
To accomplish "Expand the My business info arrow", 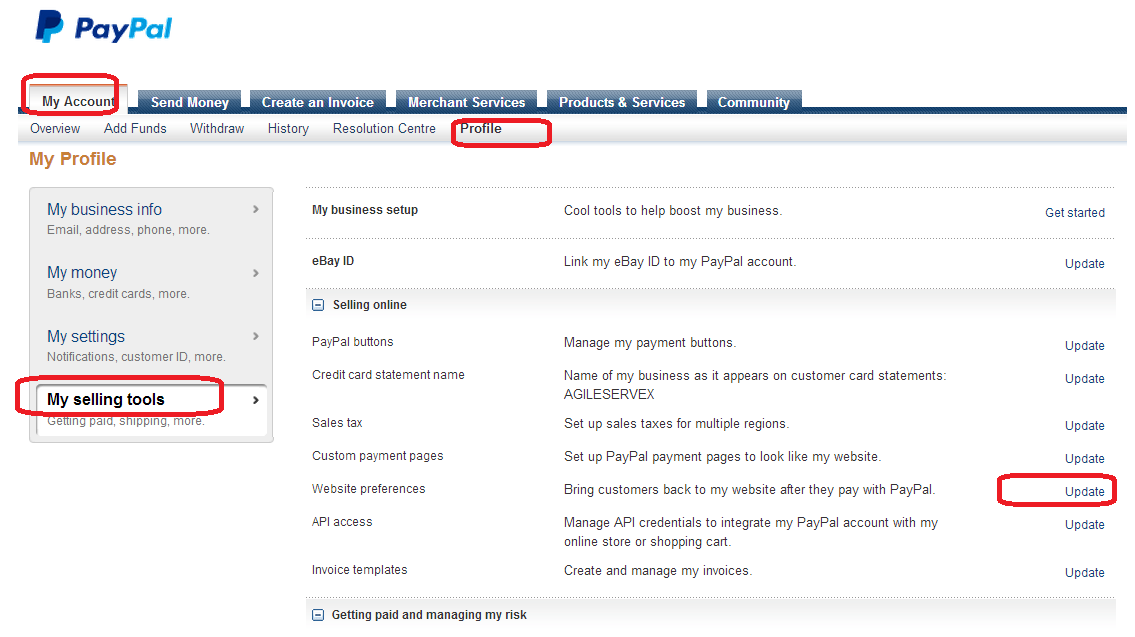I will [x=256, y=209].
